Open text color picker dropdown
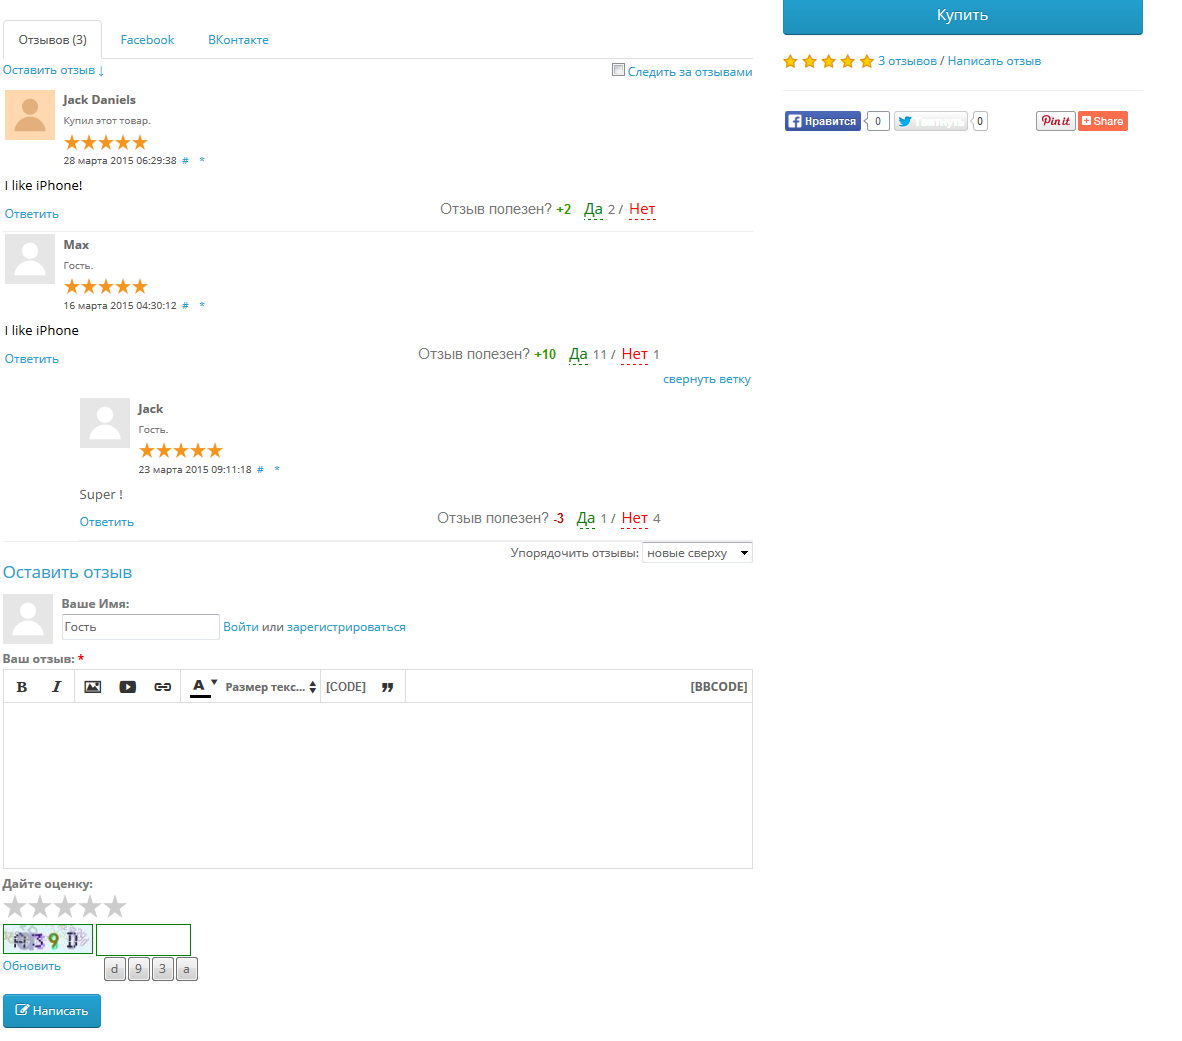The image size is (1182, 1041). pyautogui.click(x=204, y=686)
